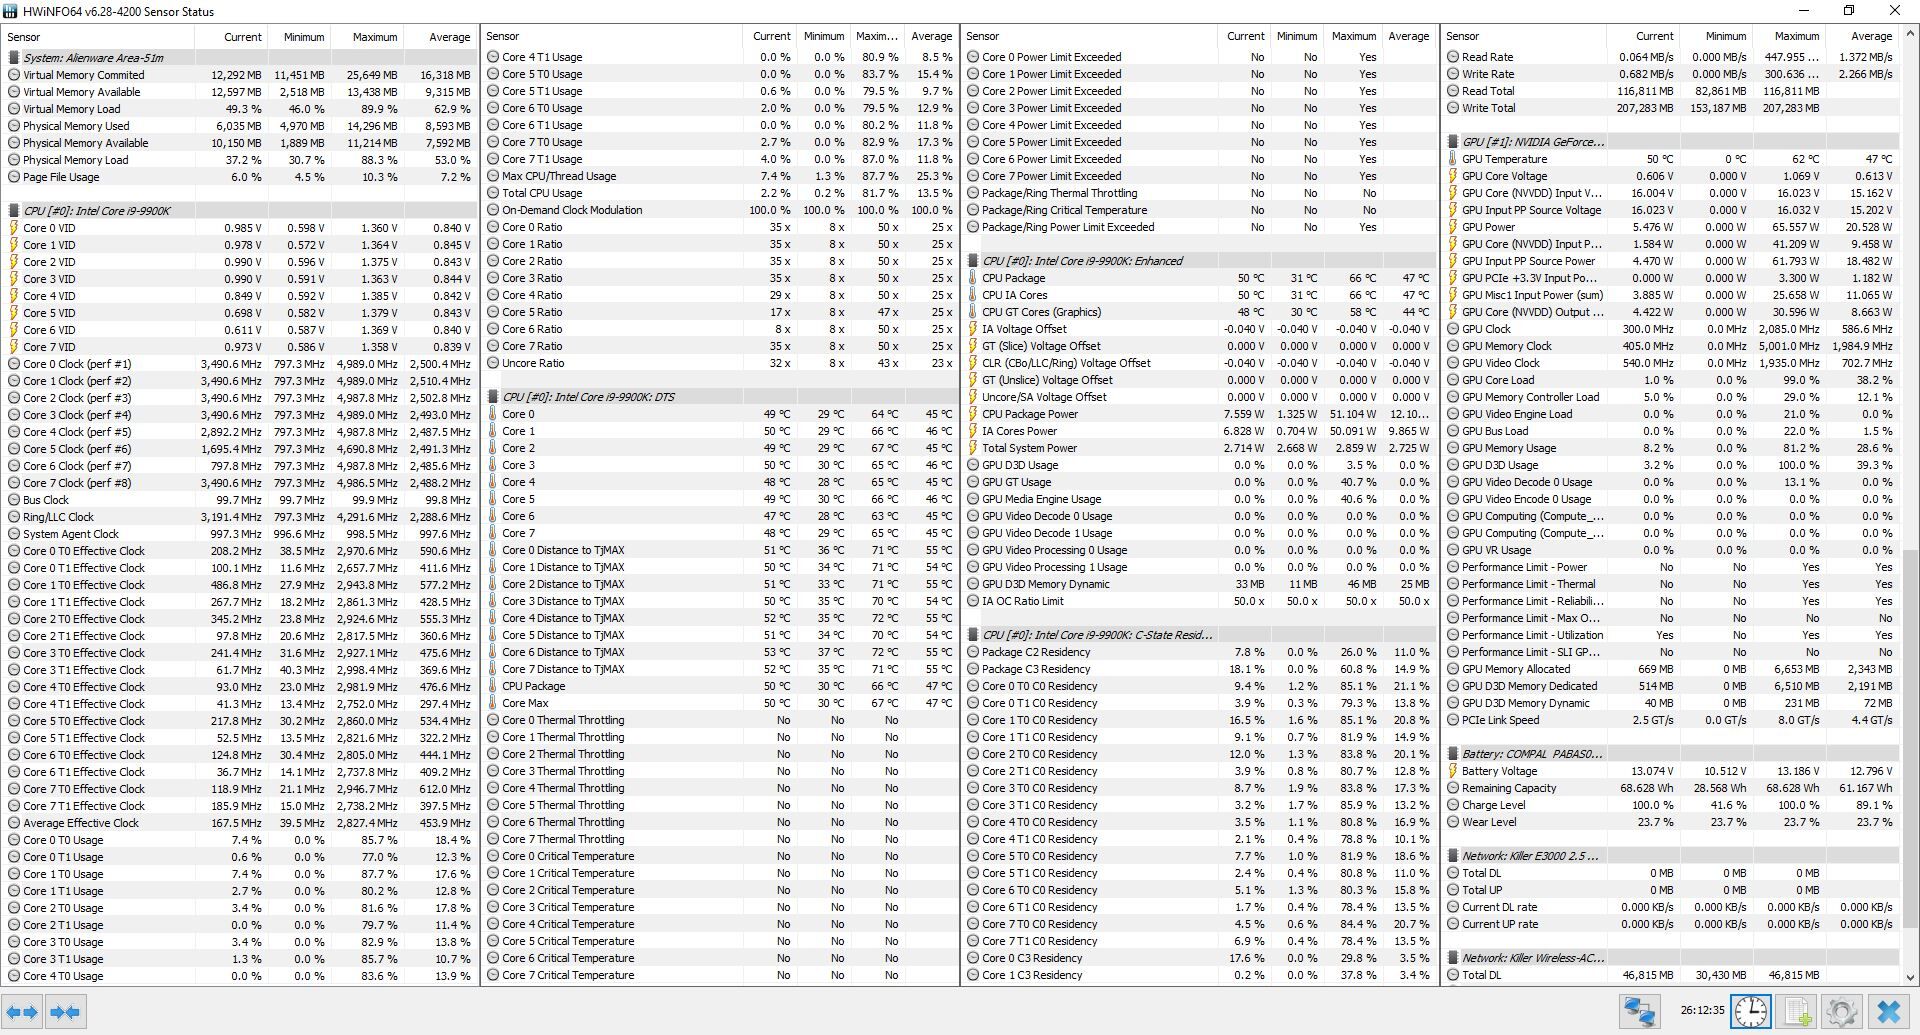Click thermometer icon beside CPU Package in Enhanced section
The image size is (1920, 1035).
click(x=973, y=278)
